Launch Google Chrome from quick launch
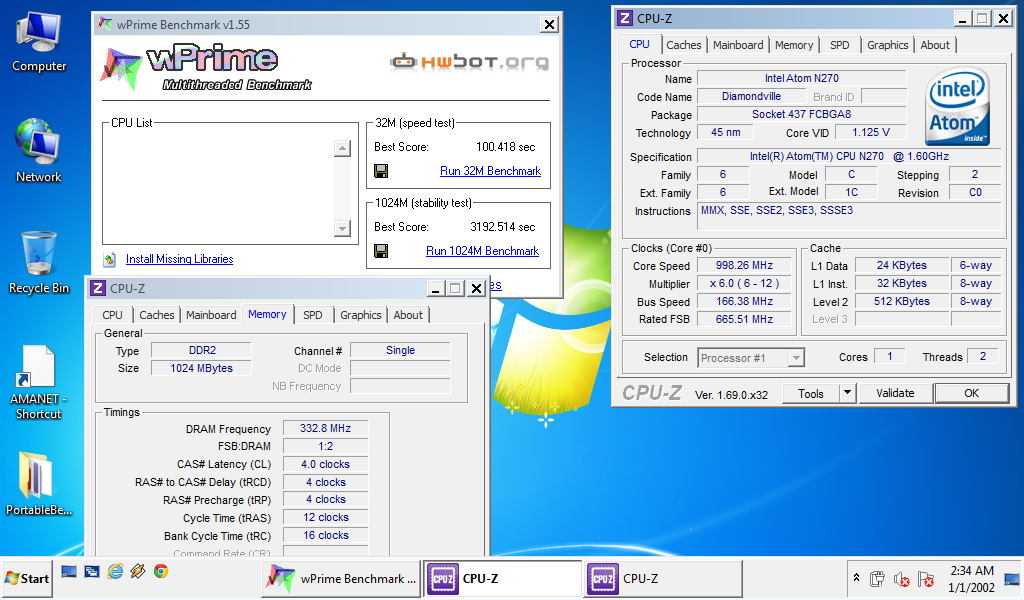This screenshot has height=600, width=1024. pyautogui.click(x=161, y=572)
